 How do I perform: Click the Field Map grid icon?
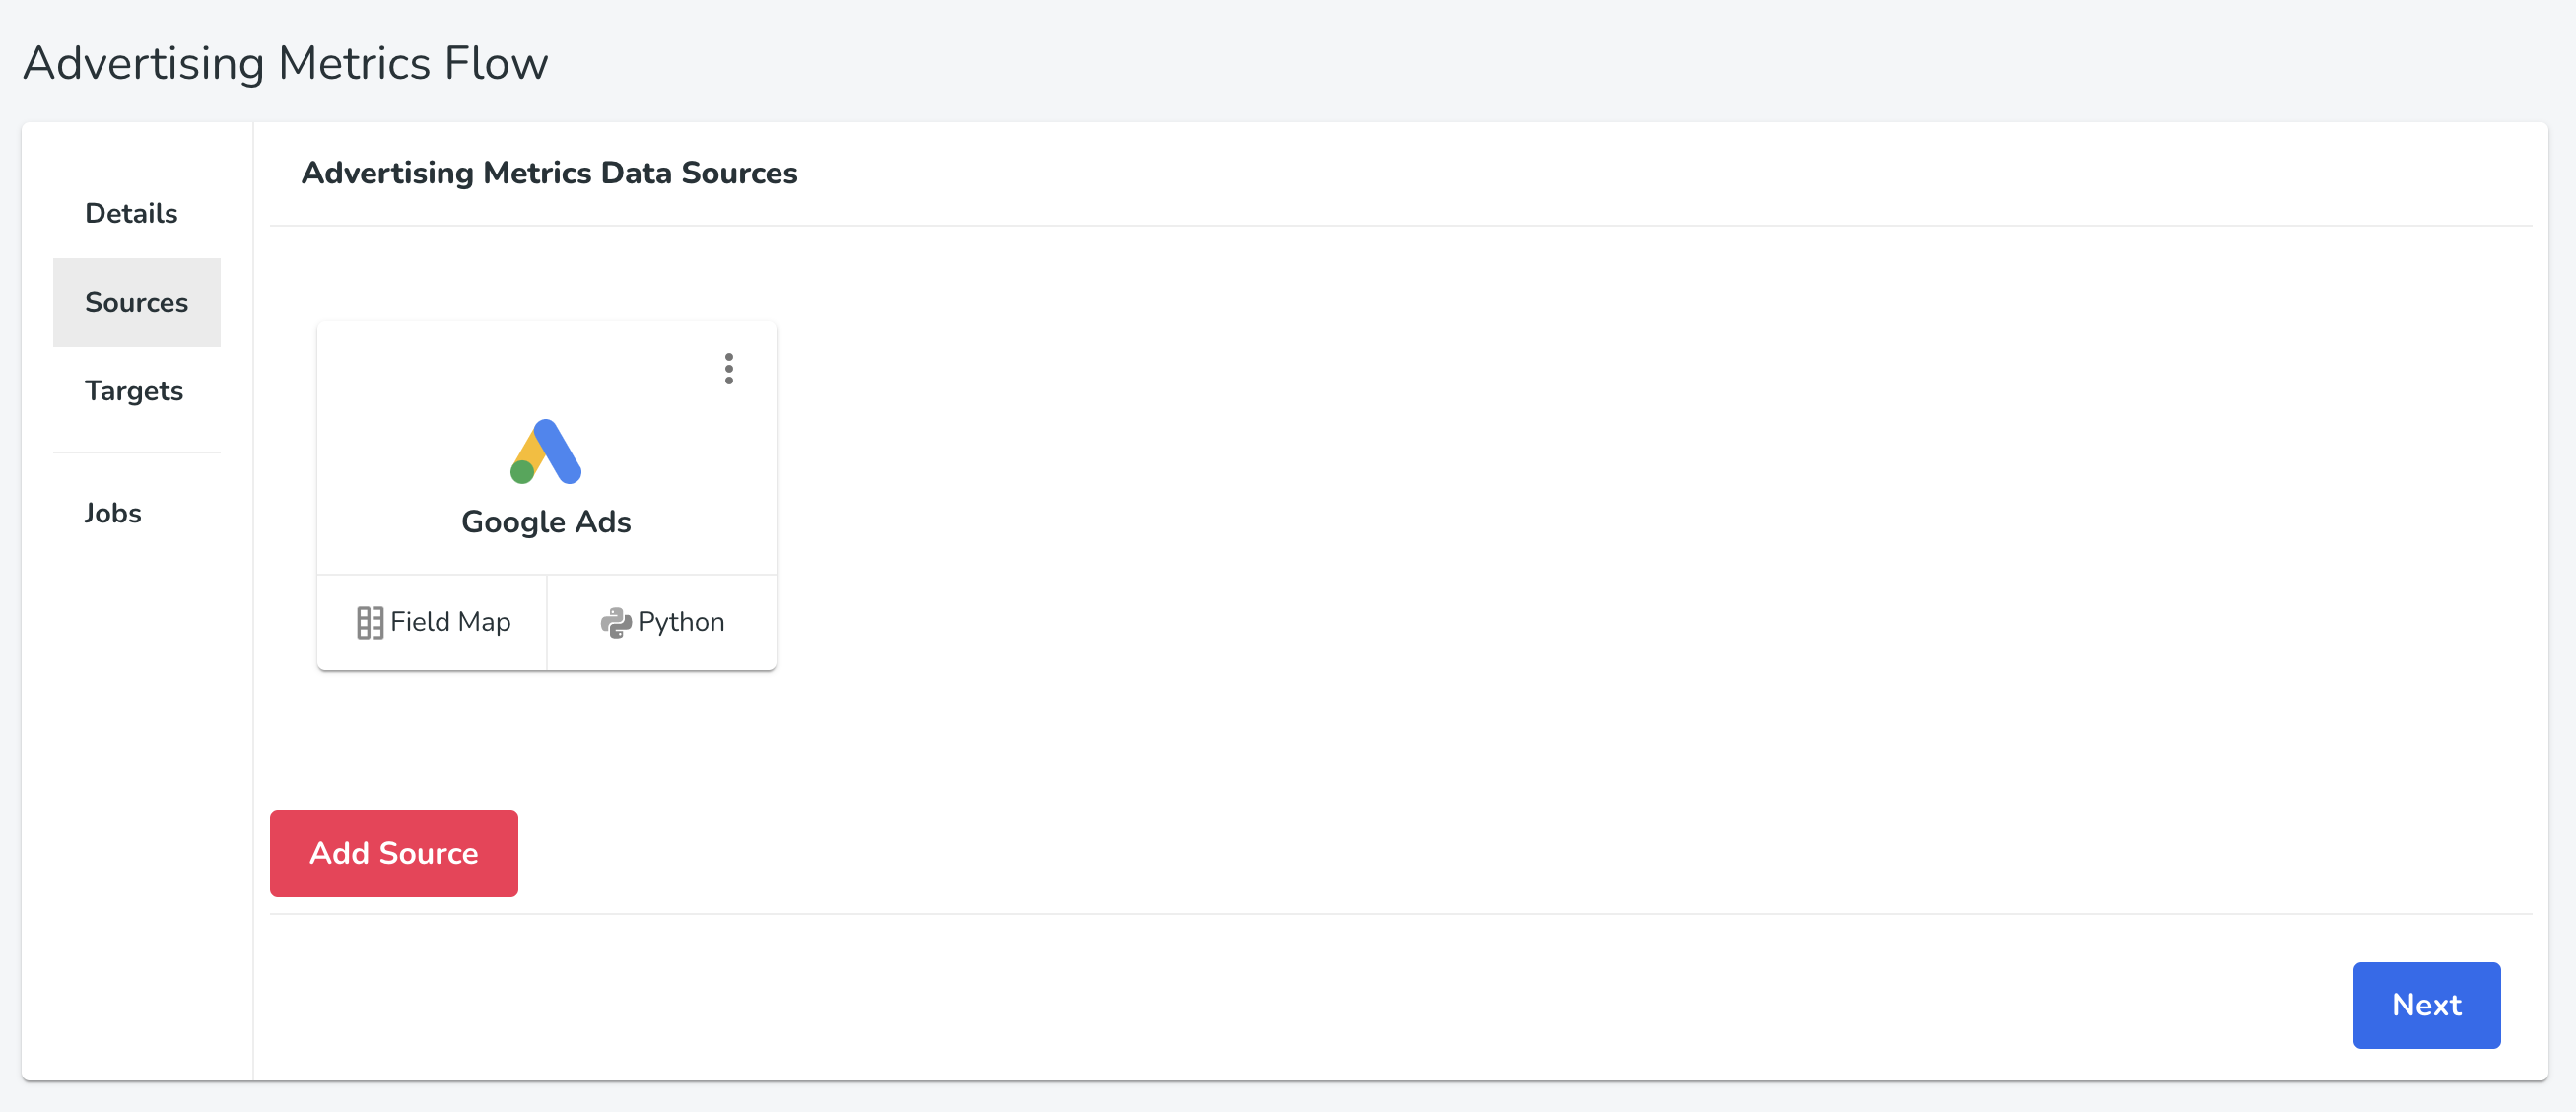370,623
